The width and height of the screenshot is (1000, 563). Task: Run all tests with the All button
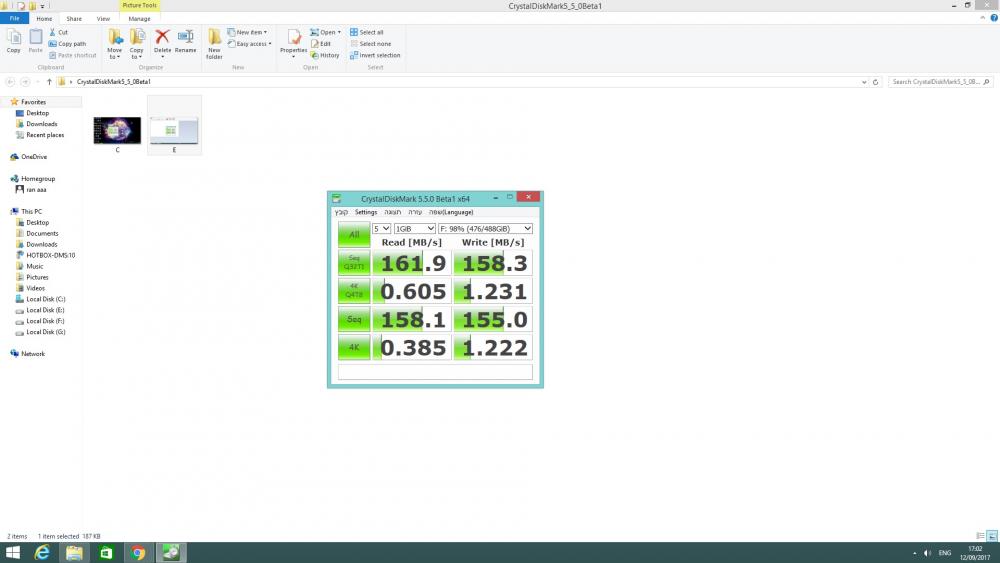354,235
